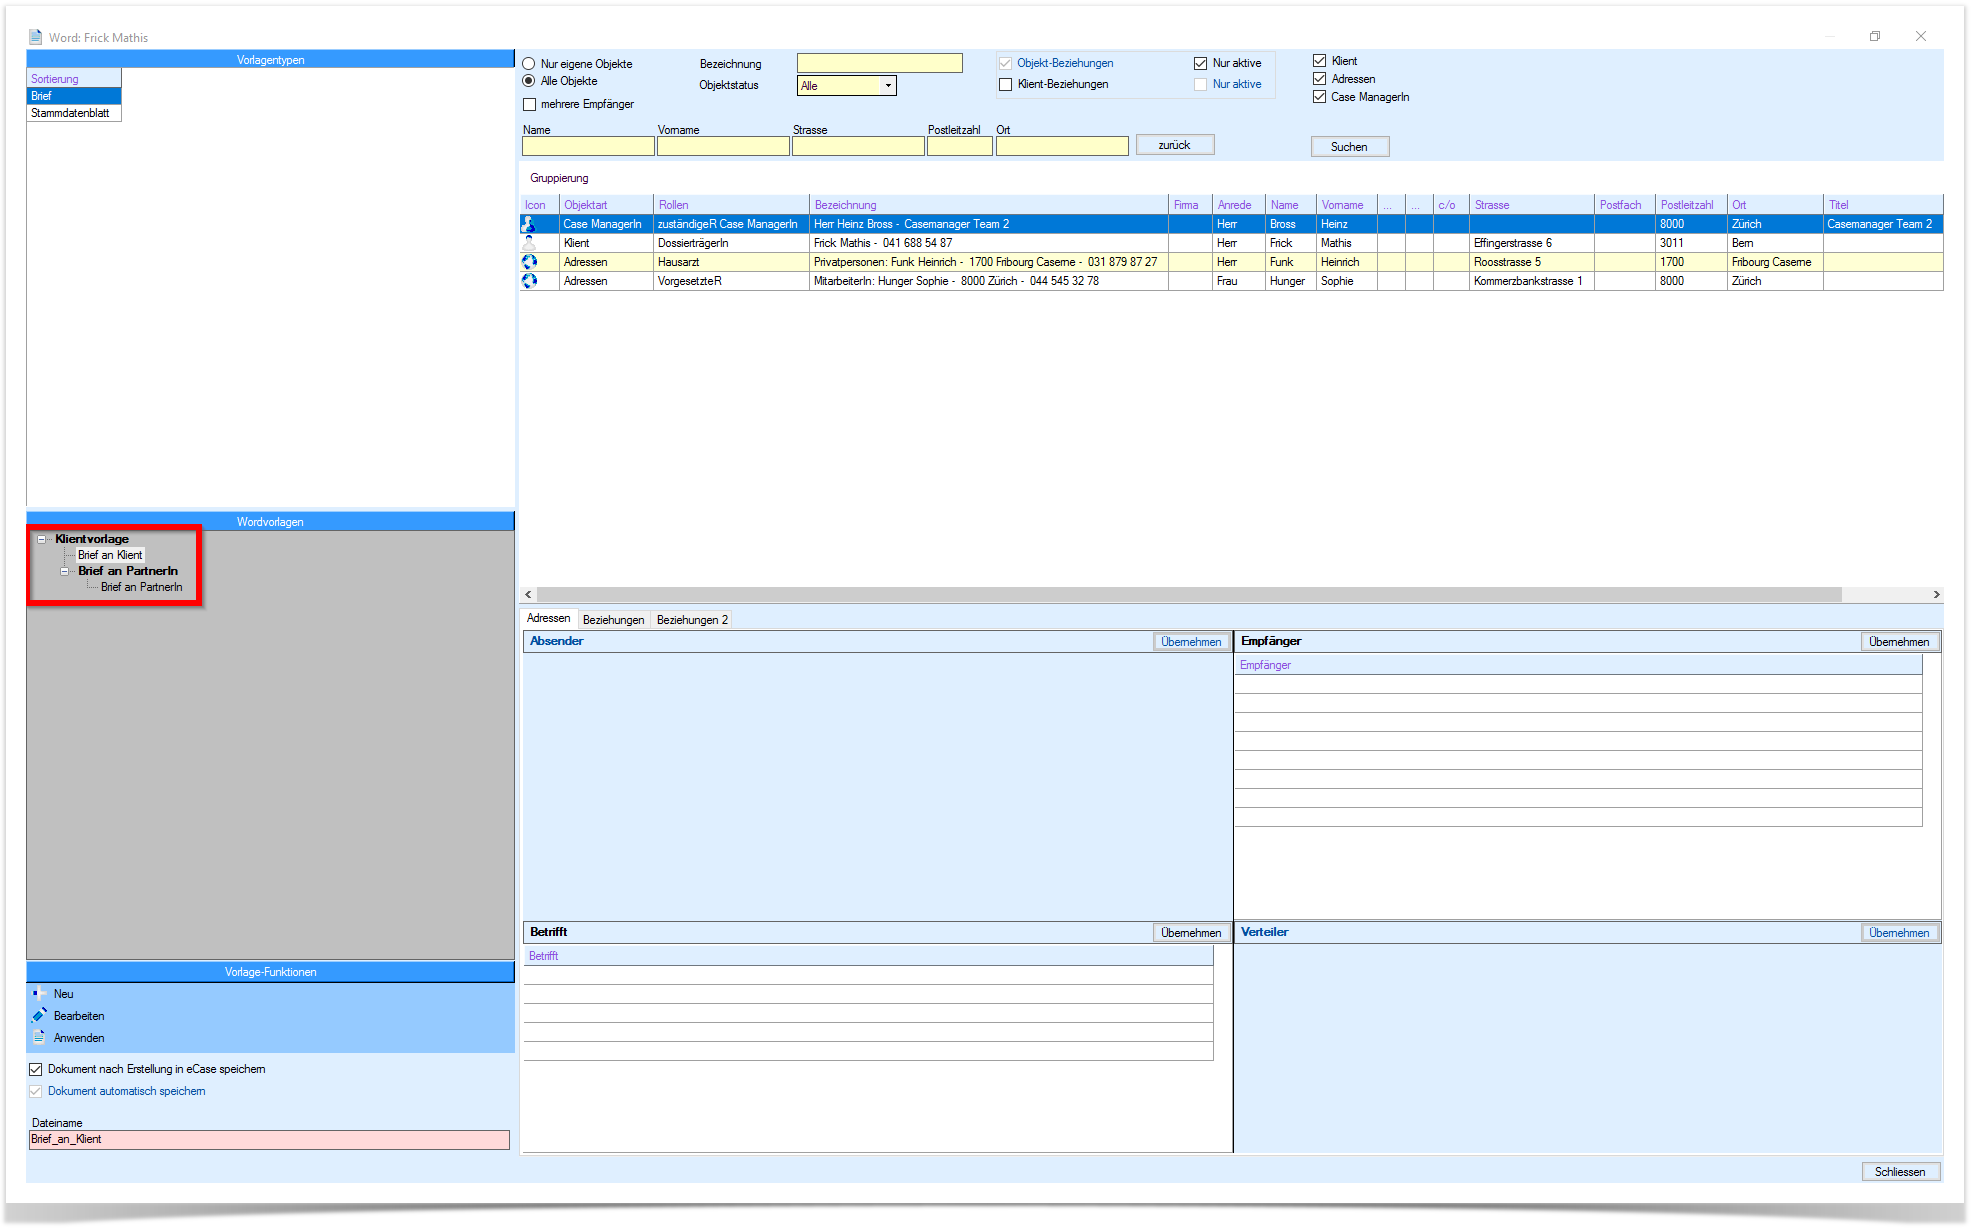Click Übernehmen in the Betrifft panel
1978x1232 pixels.
tap(1191, 933)
